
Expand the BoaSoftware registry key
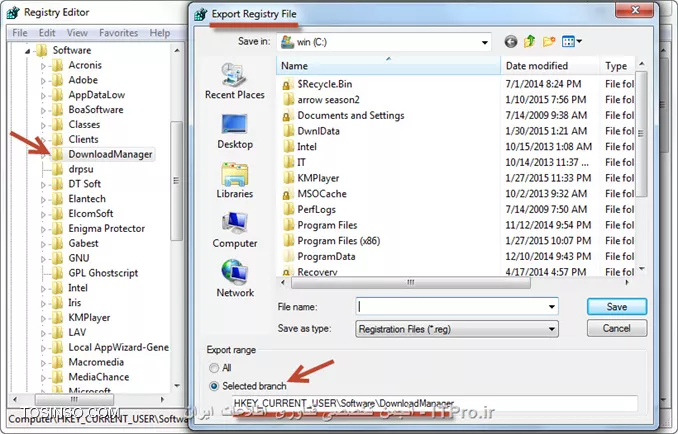43,110
